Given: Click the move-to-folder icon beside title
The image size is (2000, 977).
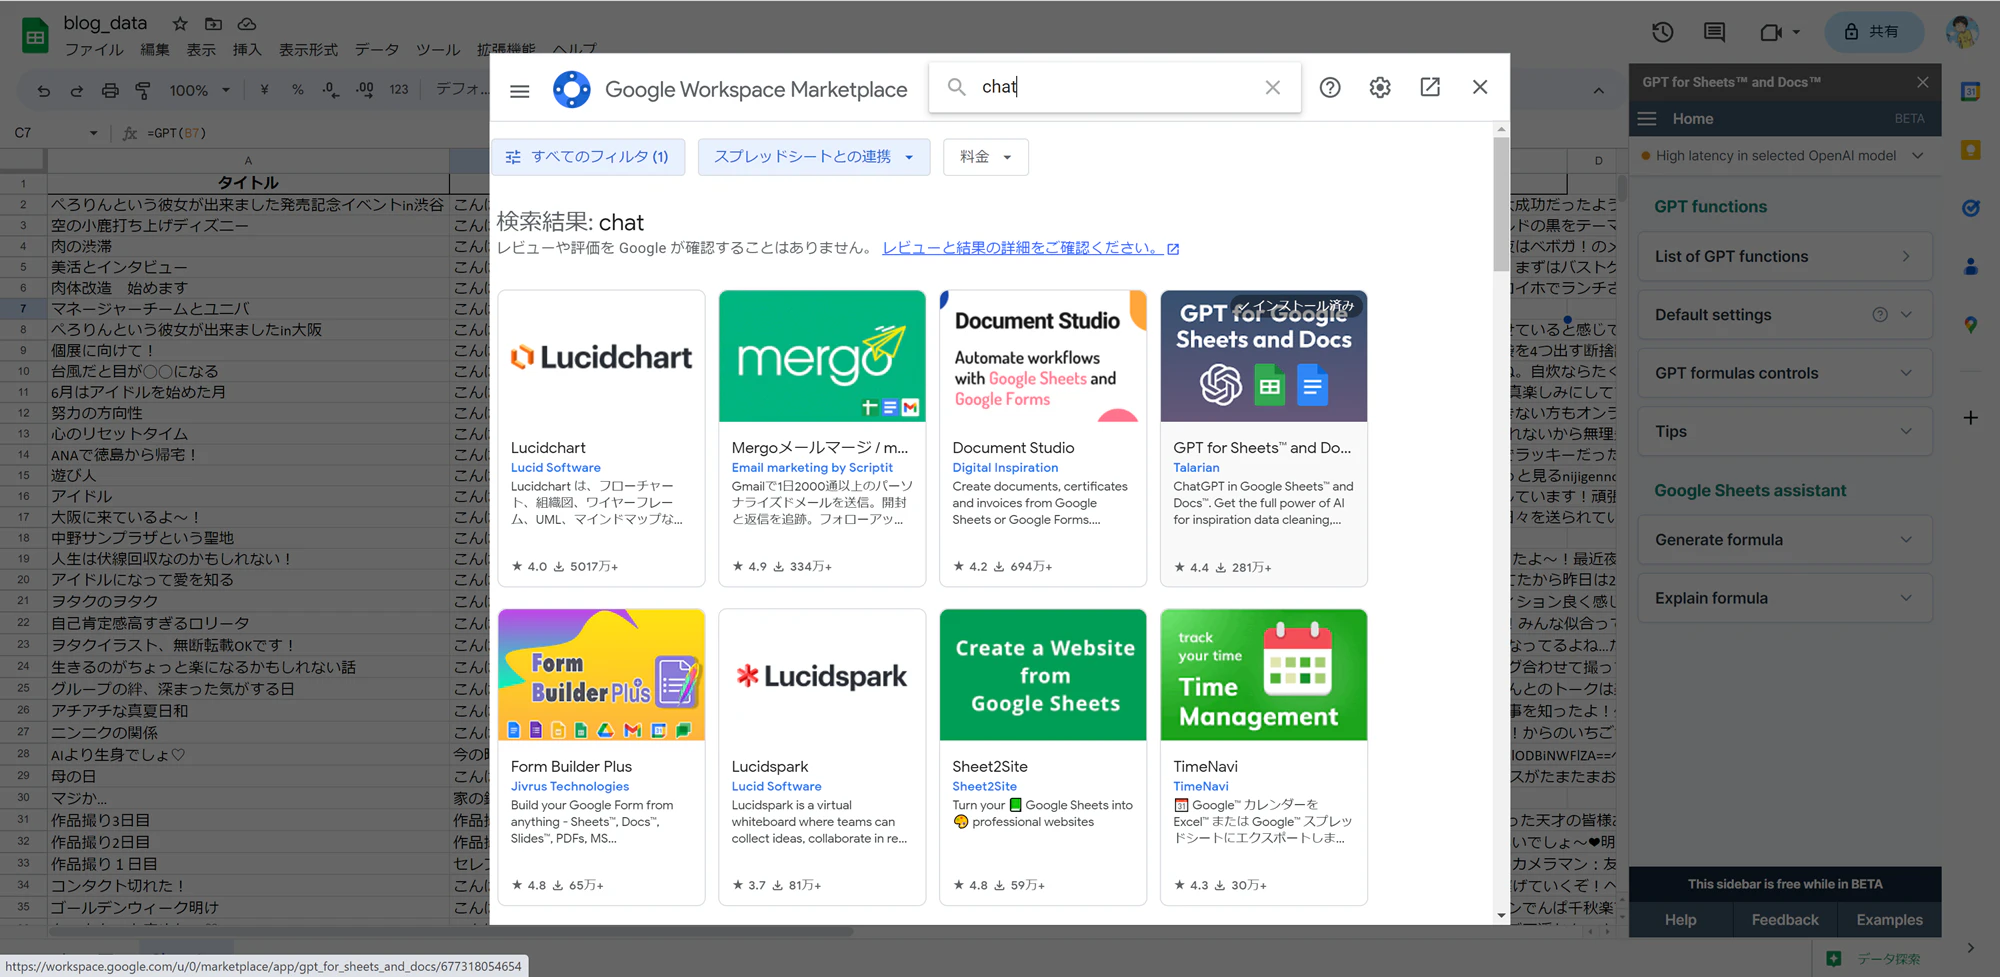Looking at the screenshot, I should [x=213, y=23].
